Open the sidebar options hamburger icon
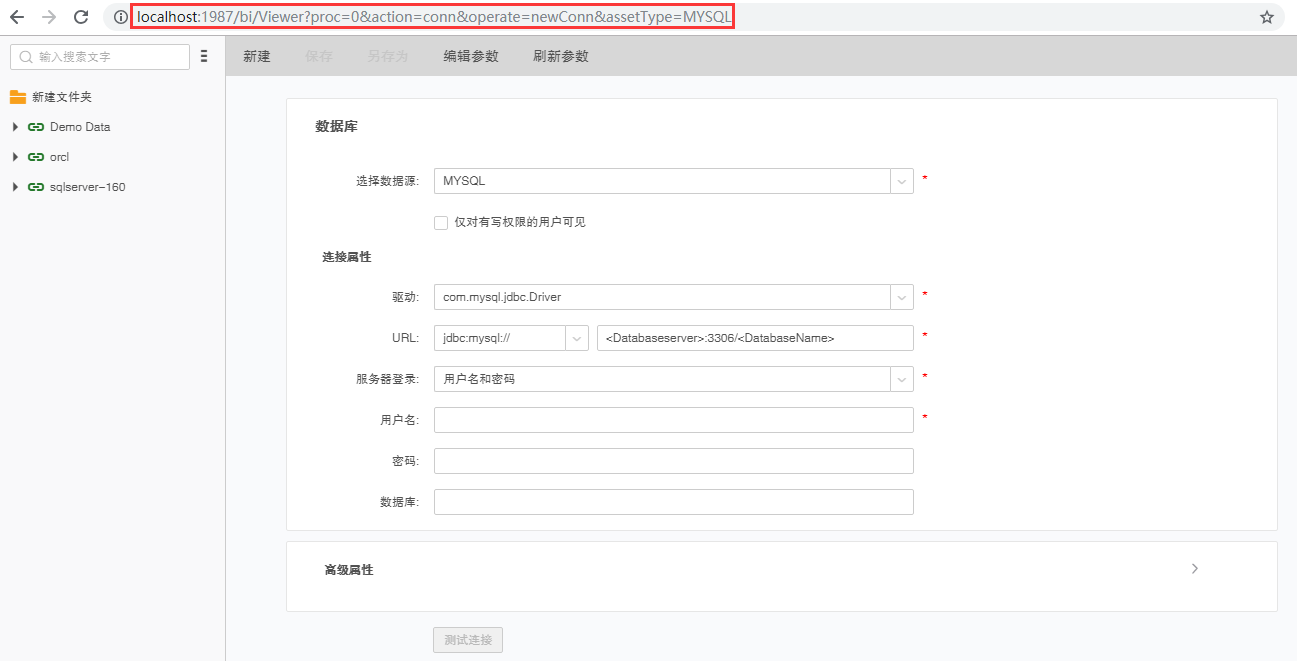1297x661 pixels. pyautogui.click(x=204, y=56)
